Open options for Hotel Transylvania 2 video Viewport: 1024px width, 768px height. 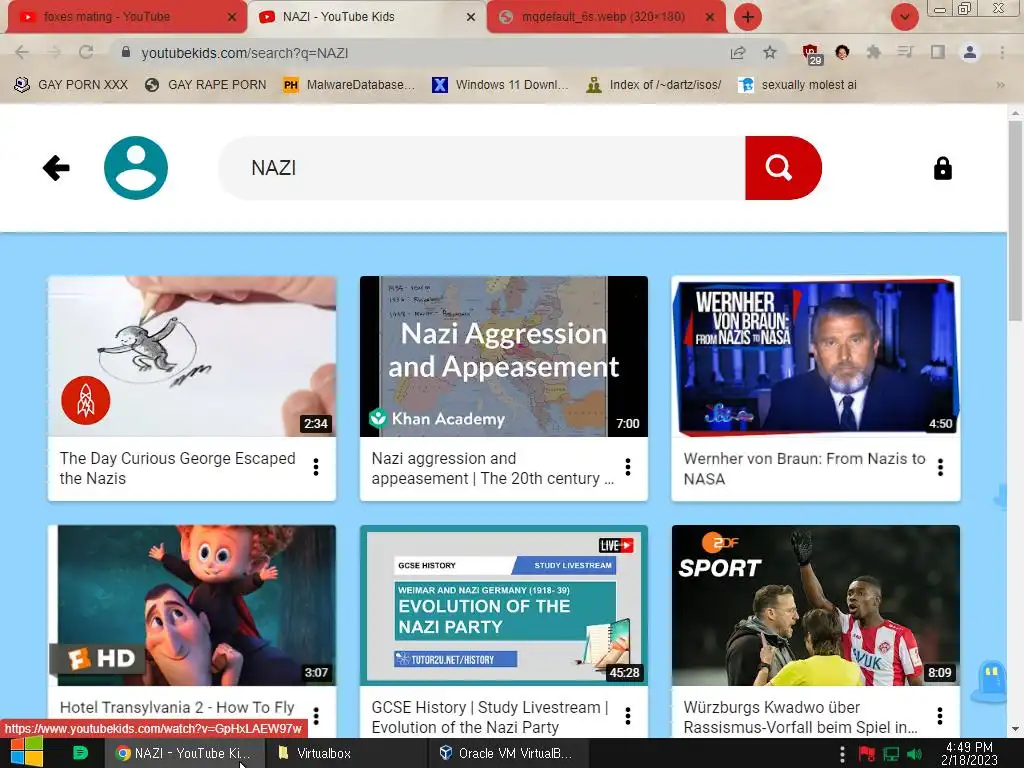click(x=316, y=716)
